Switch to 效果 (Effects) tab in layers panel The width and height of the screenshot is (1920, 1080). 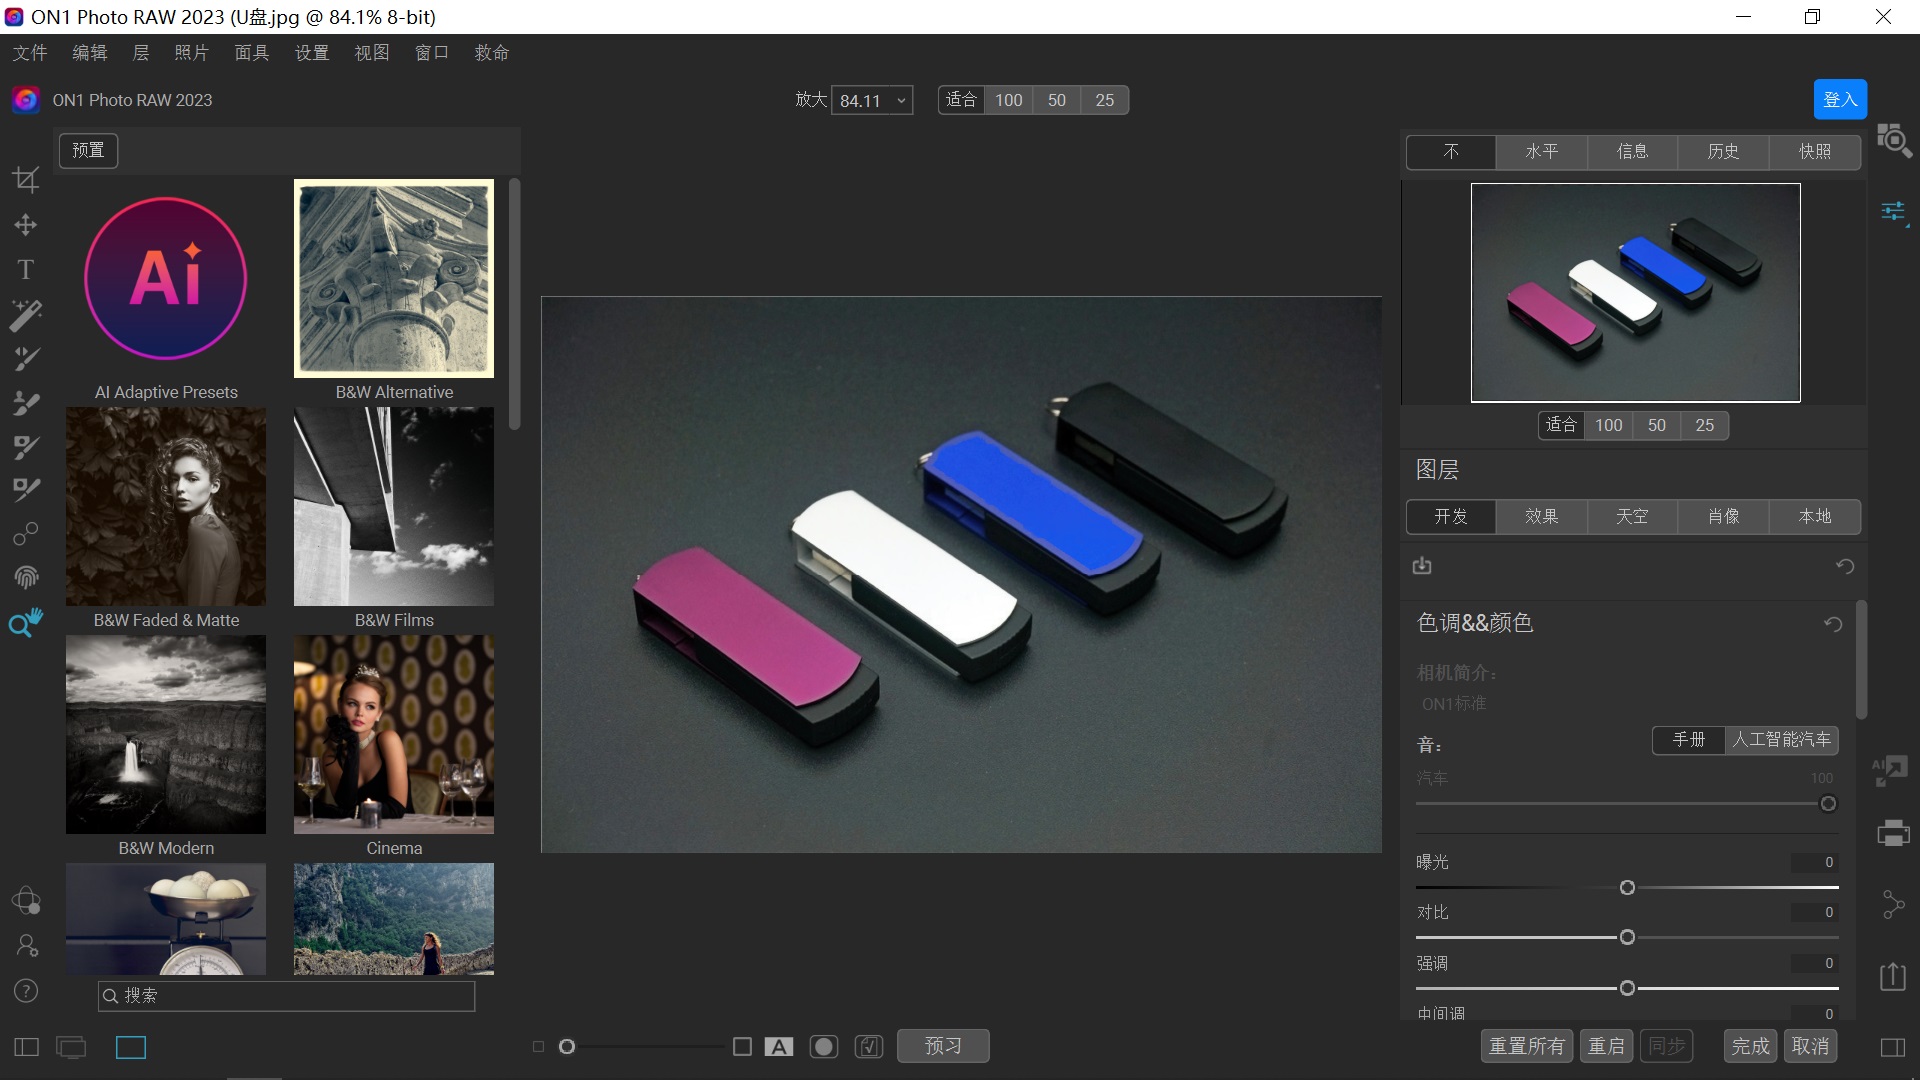coord(1540,516)
